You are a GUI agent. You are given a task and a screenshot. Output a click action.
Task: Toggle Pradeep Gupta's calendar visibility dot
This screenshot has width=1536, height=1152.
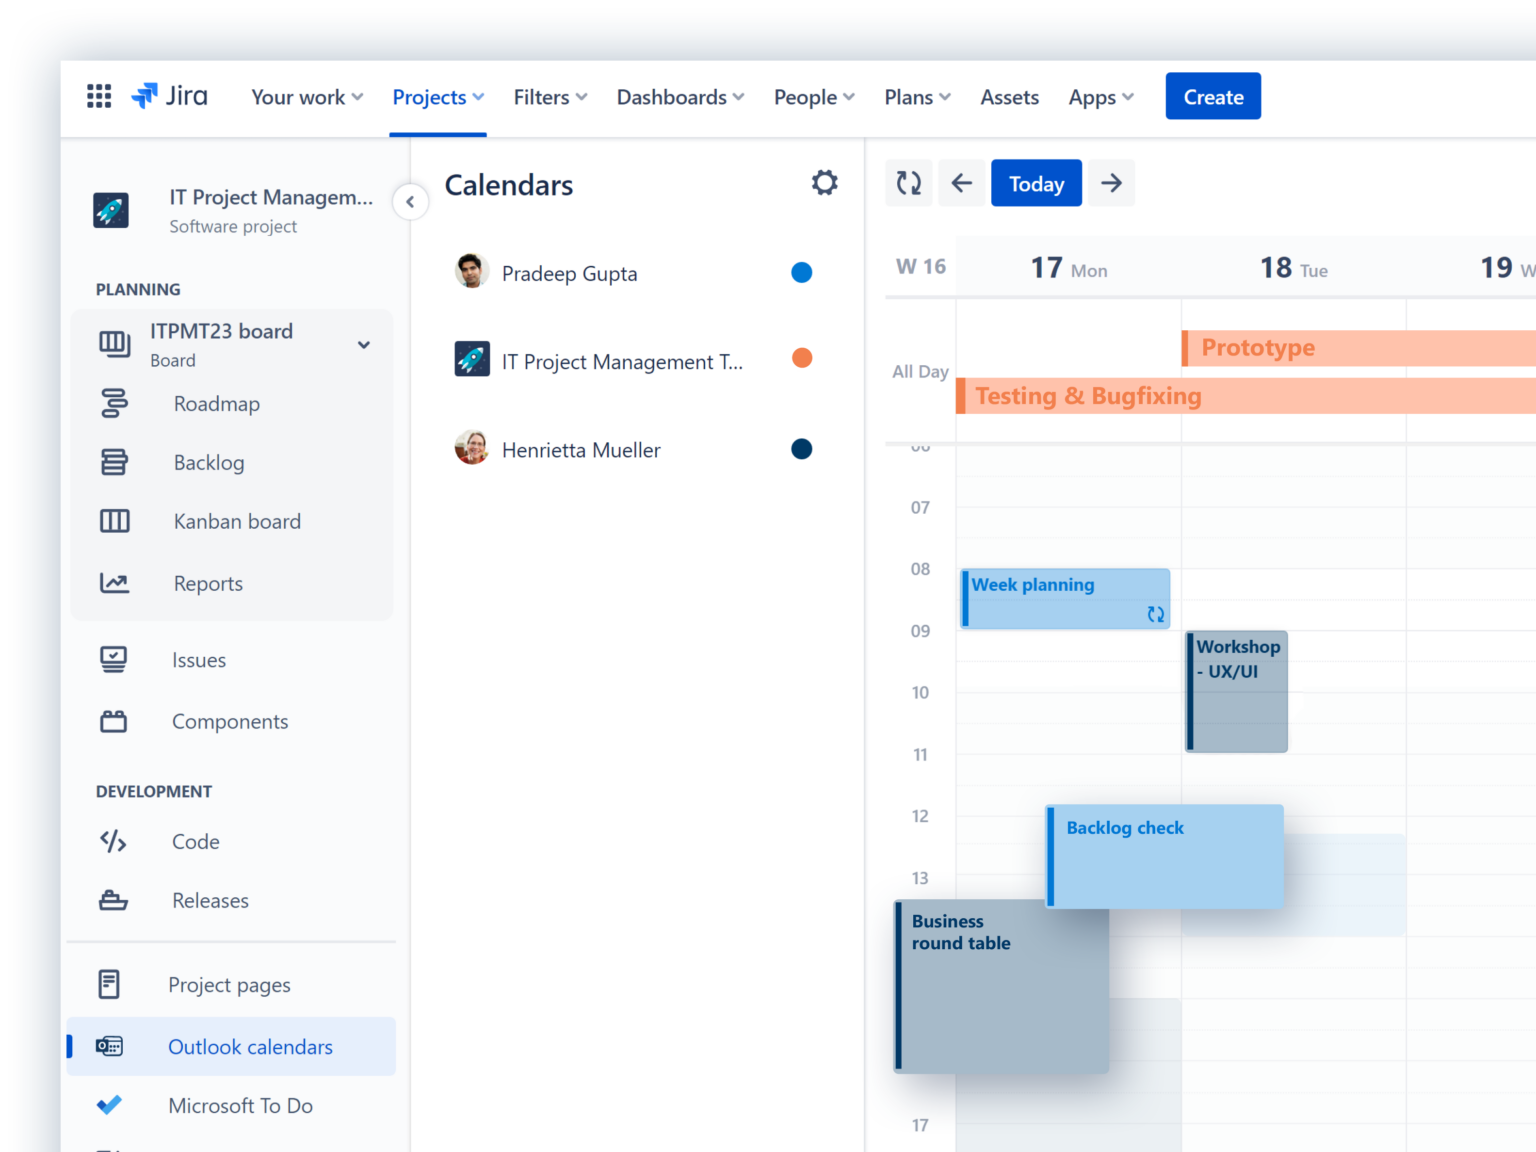801,272
